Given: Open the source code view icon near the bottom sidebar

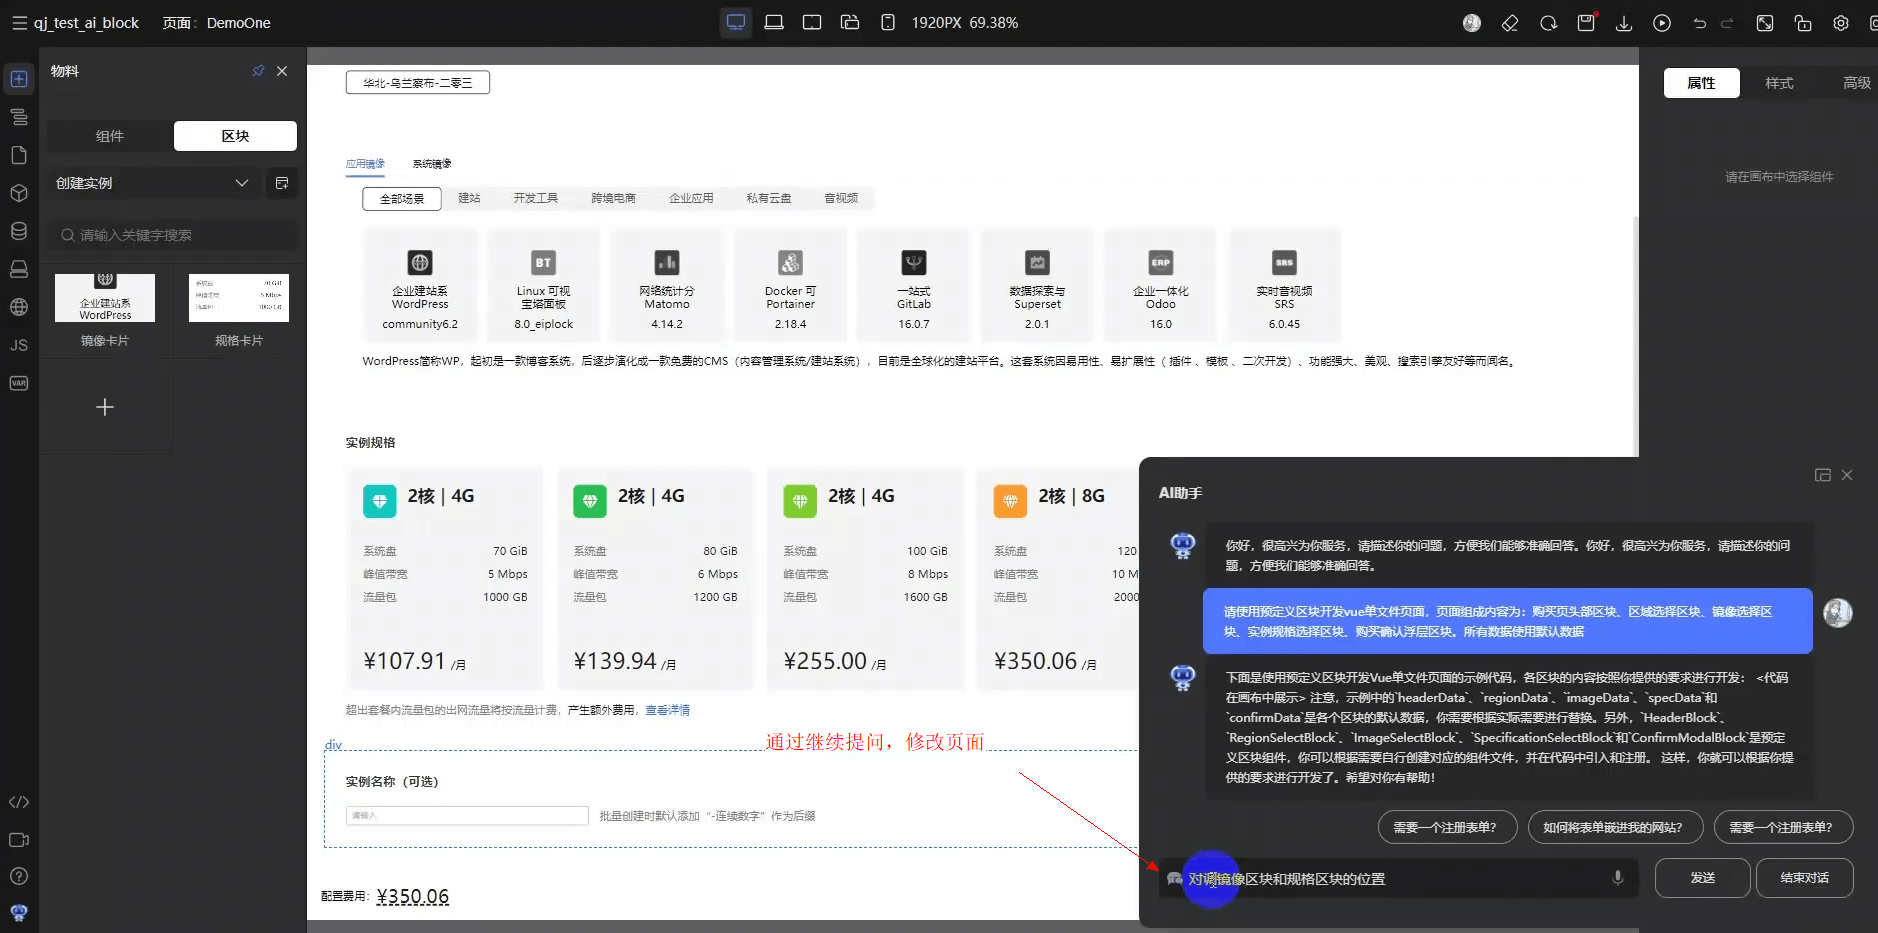Looking at the screenshot, I should click(x=18, y=801).
